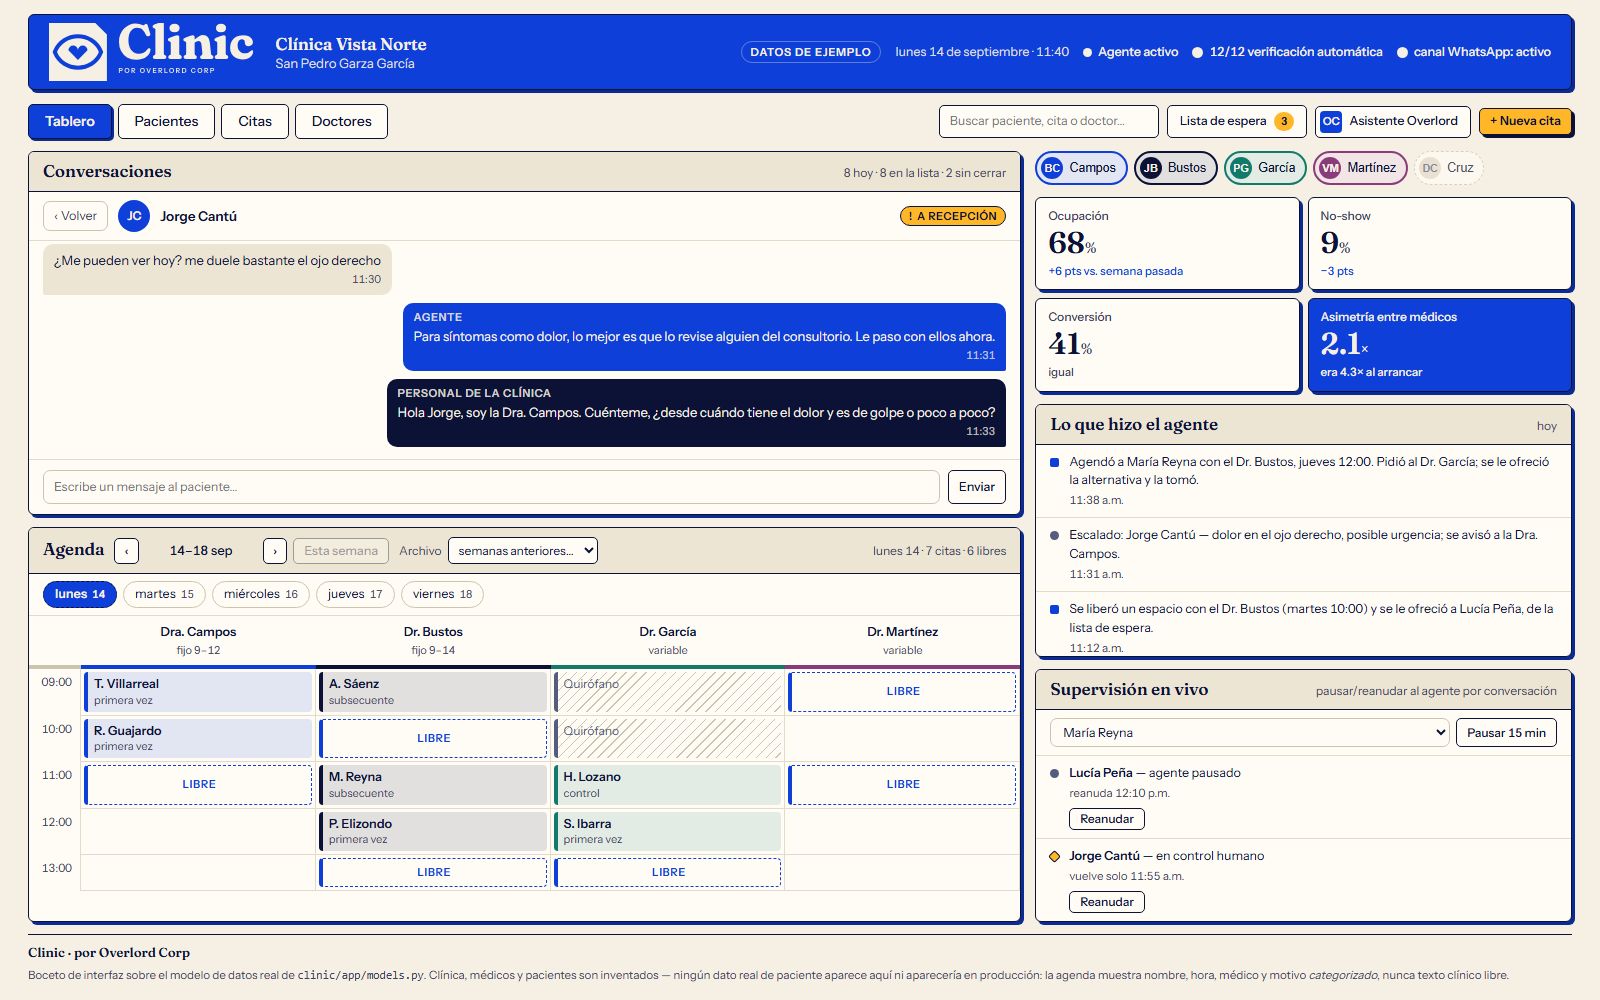This screenshot has height=1000, width=1600.
Task: Go to next week in Agenda
Action: pyautogui.click(x=275, y=551)
